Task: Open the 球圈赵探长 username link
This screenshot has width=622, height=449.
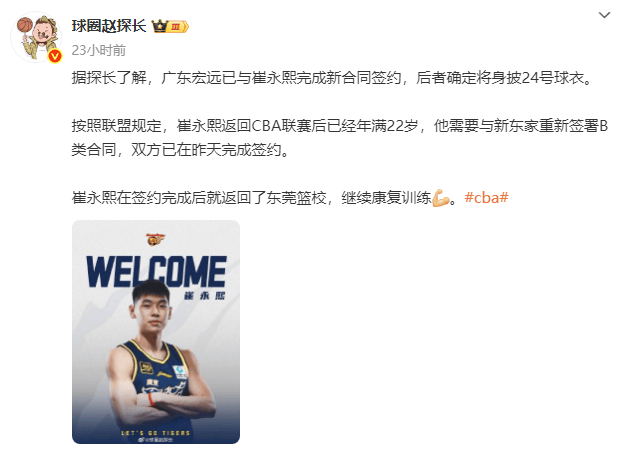Action: [x=109, y=26]
